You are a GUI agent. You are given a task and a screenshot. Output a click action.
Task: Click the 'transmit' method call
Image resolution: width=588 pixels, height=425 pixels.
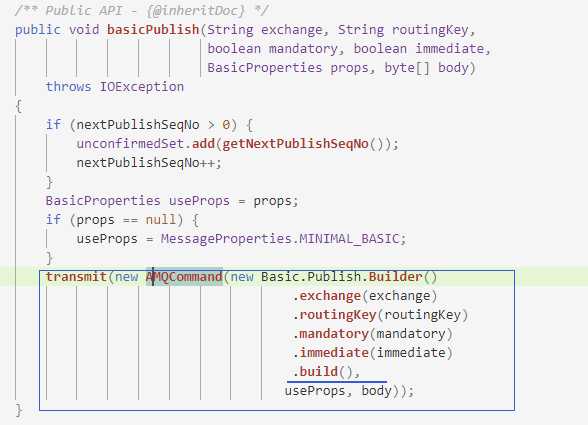click(x=76, y=277)
